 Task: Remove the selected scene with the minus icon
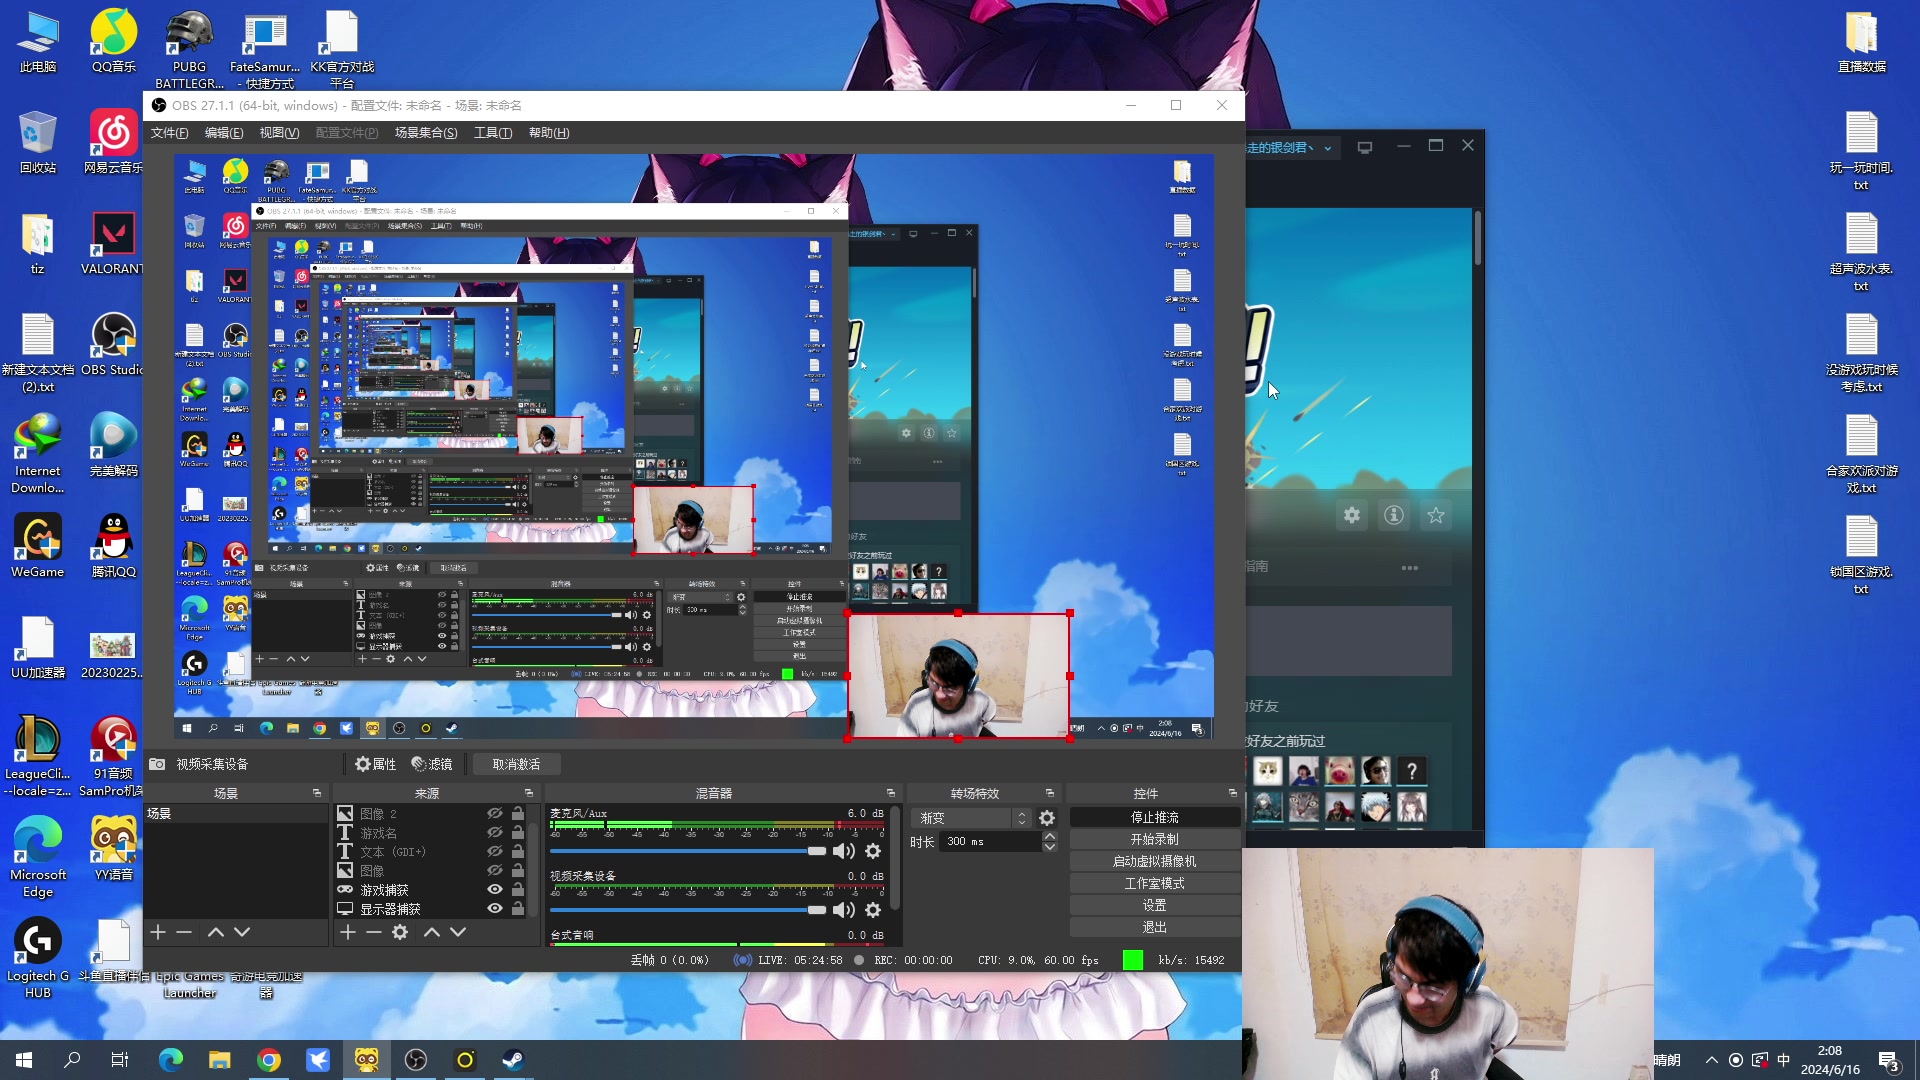pyautogui.click(x=184, y=932)
